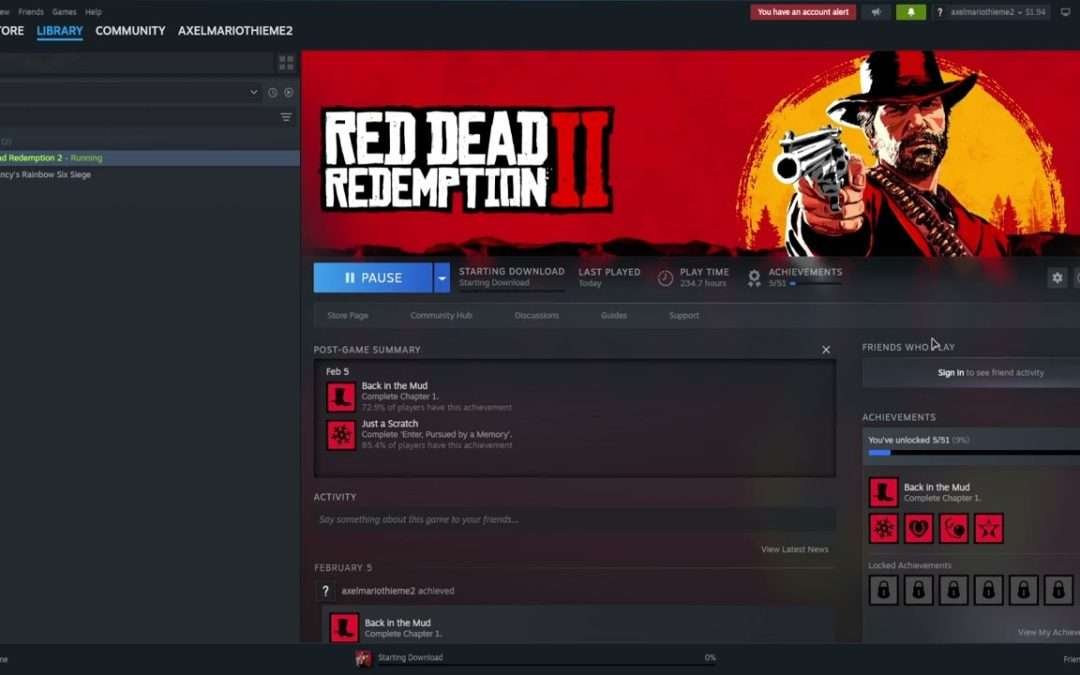Click the achievements progress bar under You've unlocked 5/51
The height and width of the screenshot is (675, 1080).
pos(974,453)
